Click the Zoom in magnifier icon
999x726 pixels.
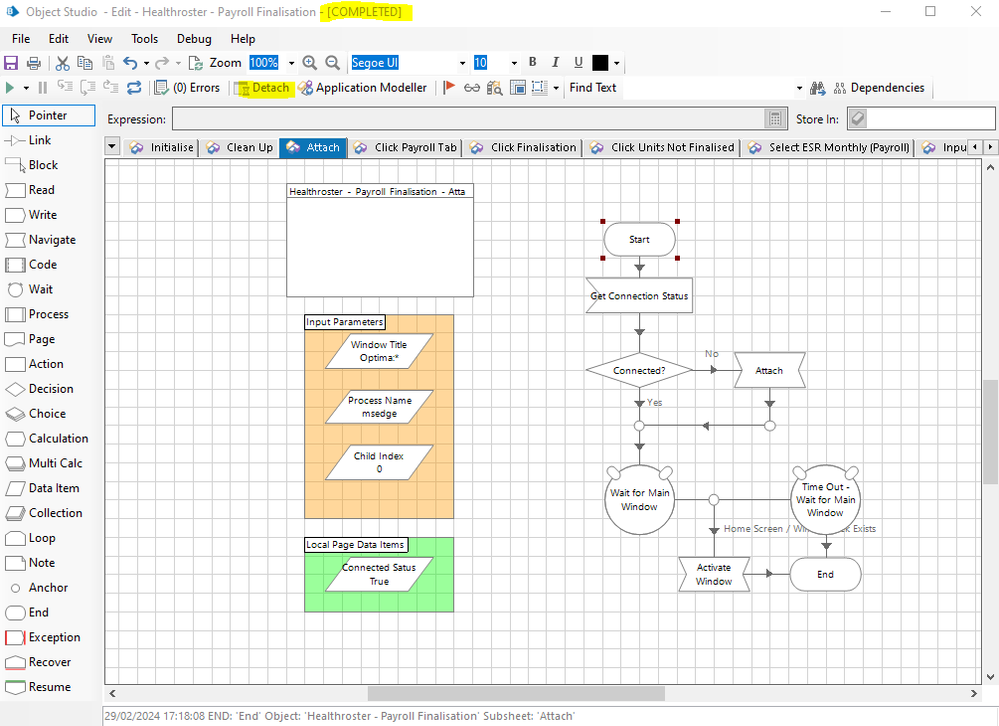click(310, 63)
